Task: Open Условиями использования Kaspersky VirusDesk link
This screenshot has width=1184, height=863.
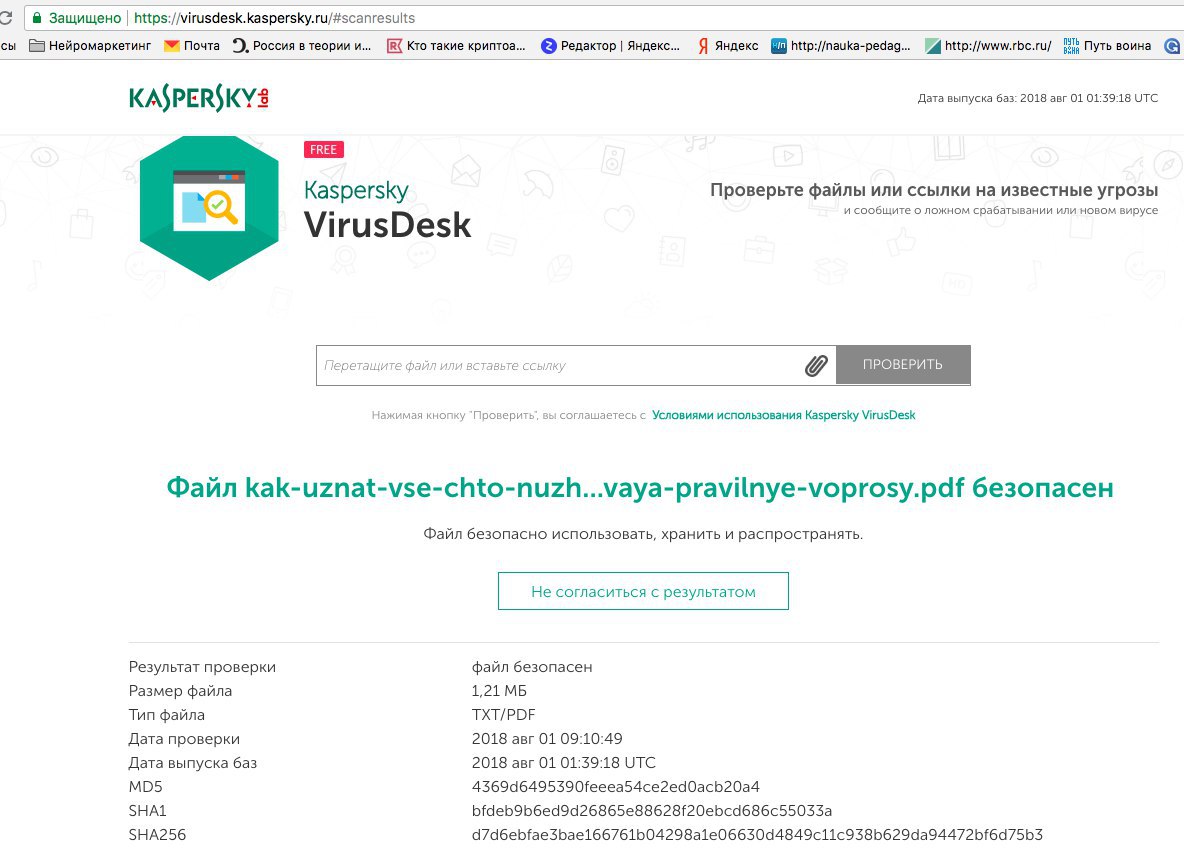Action: coord(784,415)
